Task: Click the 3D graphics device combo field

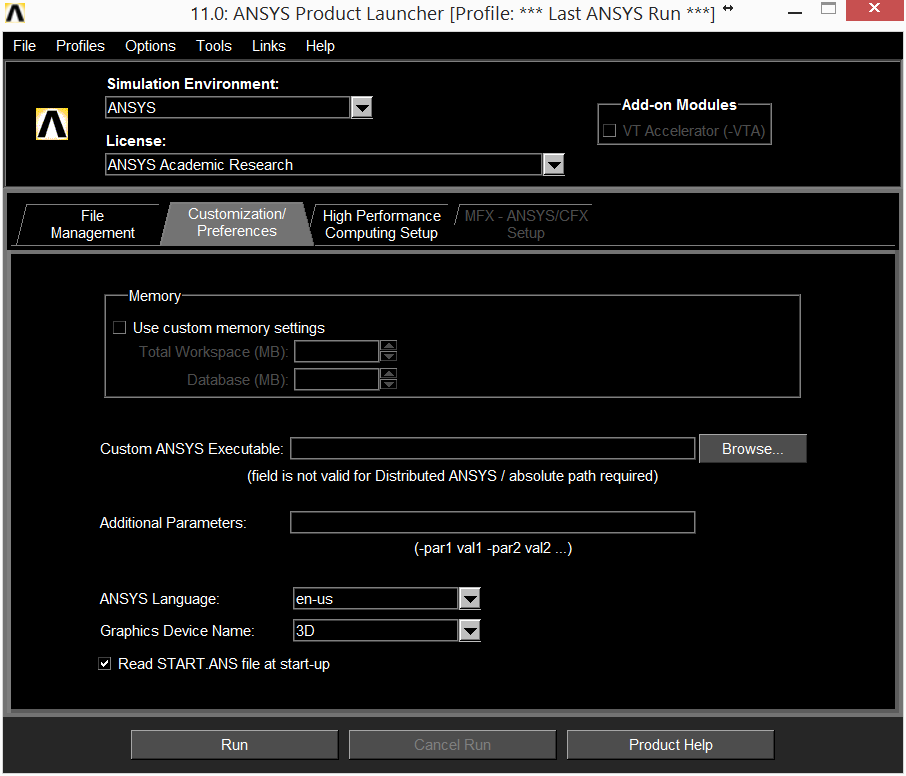Action: 376,630
